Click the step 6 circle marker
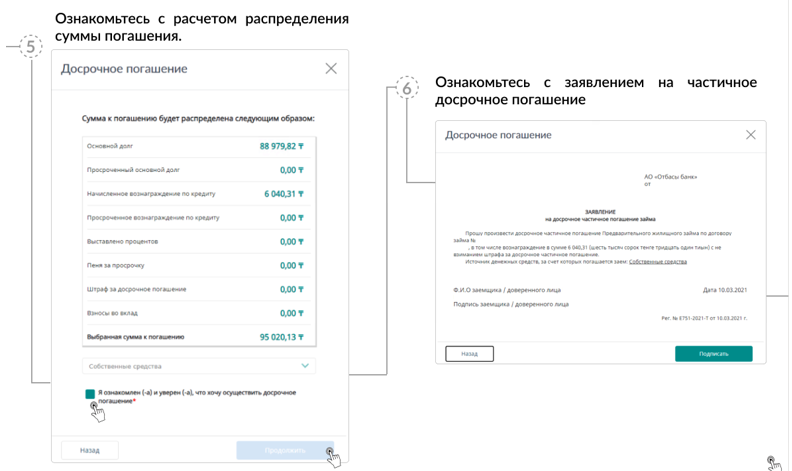Viewport: 792px width, 471px height. pyautogui.click(x=406, y=88)
